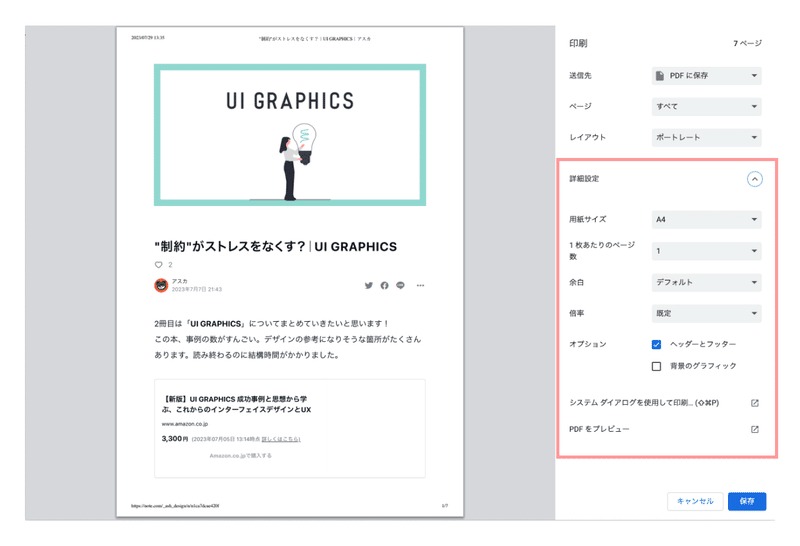Click the アスカ author avatar
The width and height of the screenshot is (800, 546).
(161, 285)
